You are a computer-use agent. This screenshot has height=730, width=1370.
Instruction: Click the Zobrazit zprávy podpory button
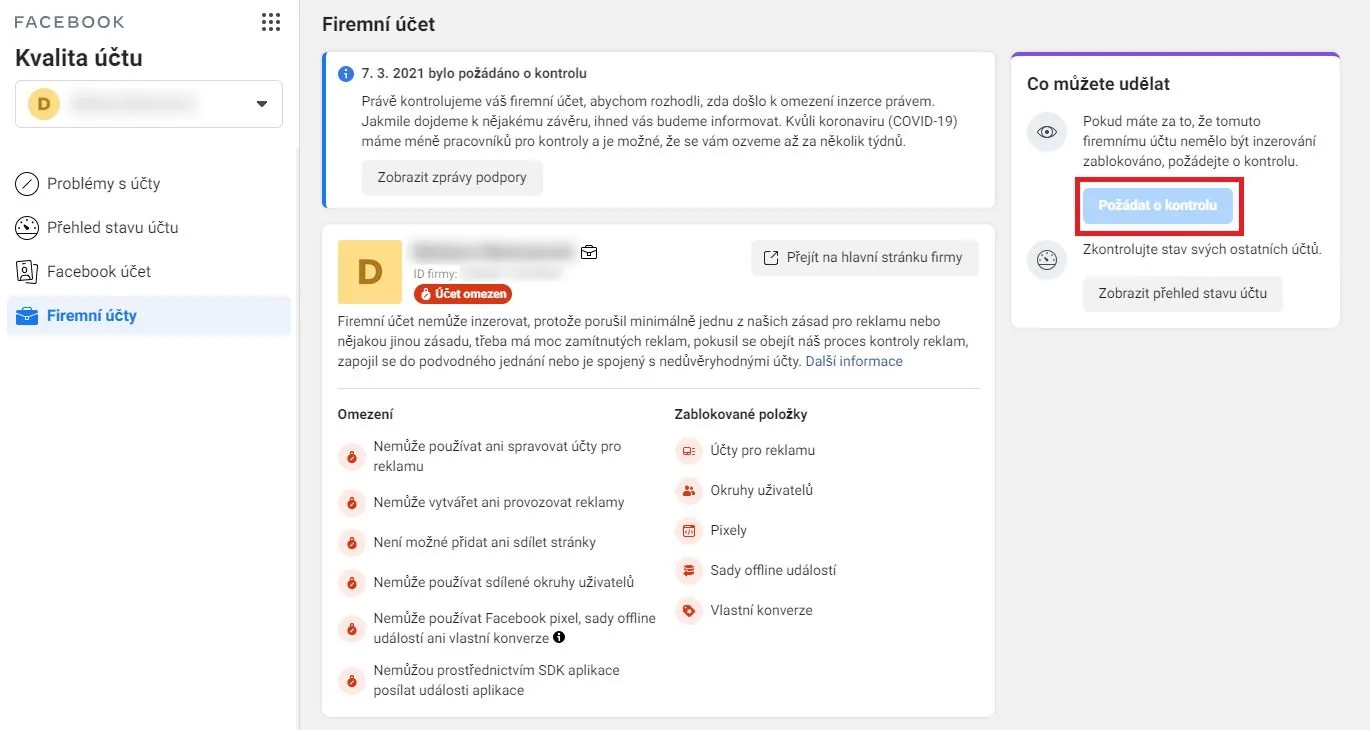[452, 178]
